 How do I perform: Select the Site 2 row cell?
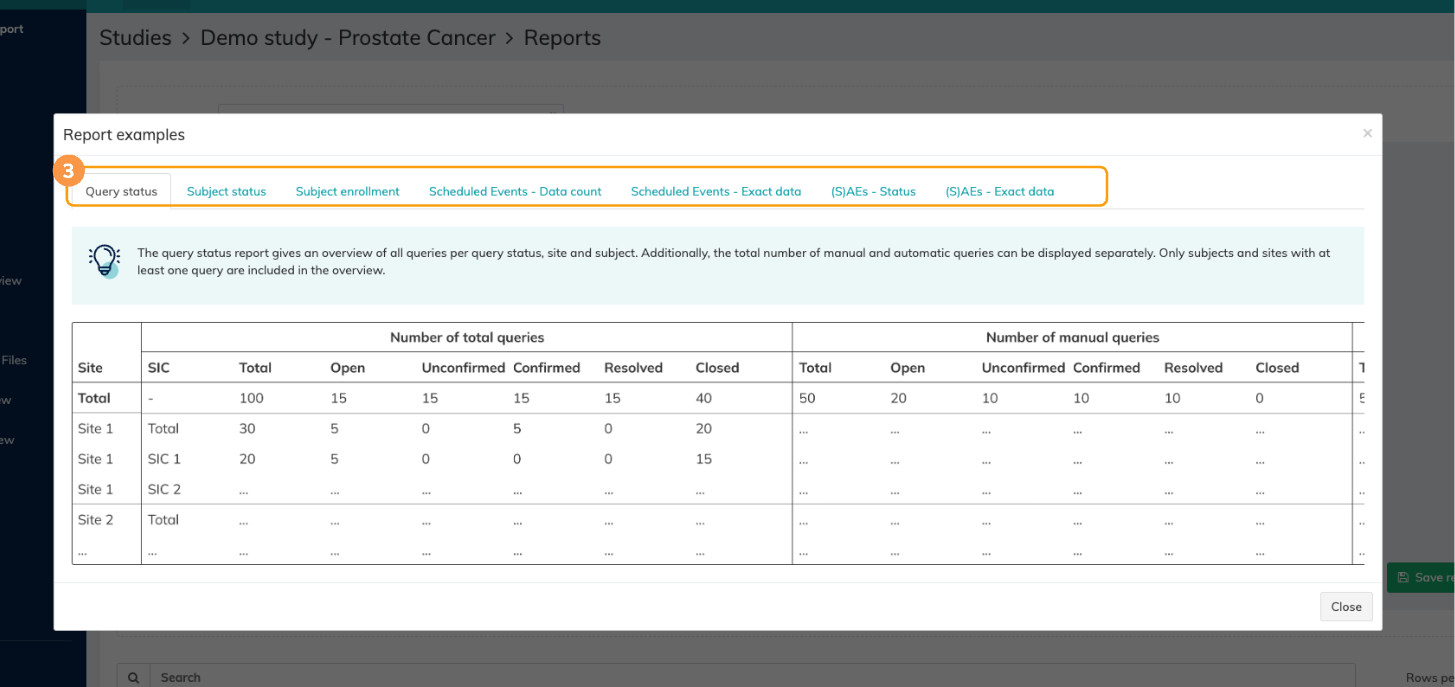tap(96, 520)
